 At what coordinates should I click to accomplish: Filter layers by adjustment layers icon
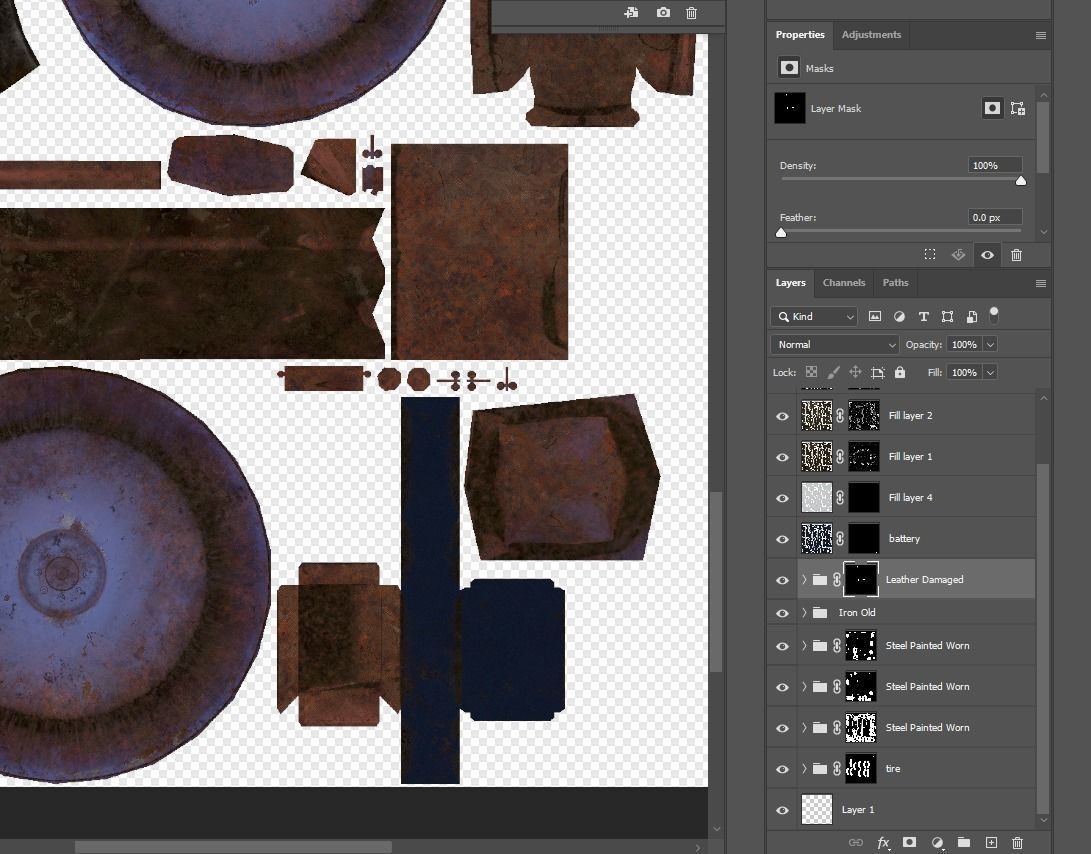(899, 317)
